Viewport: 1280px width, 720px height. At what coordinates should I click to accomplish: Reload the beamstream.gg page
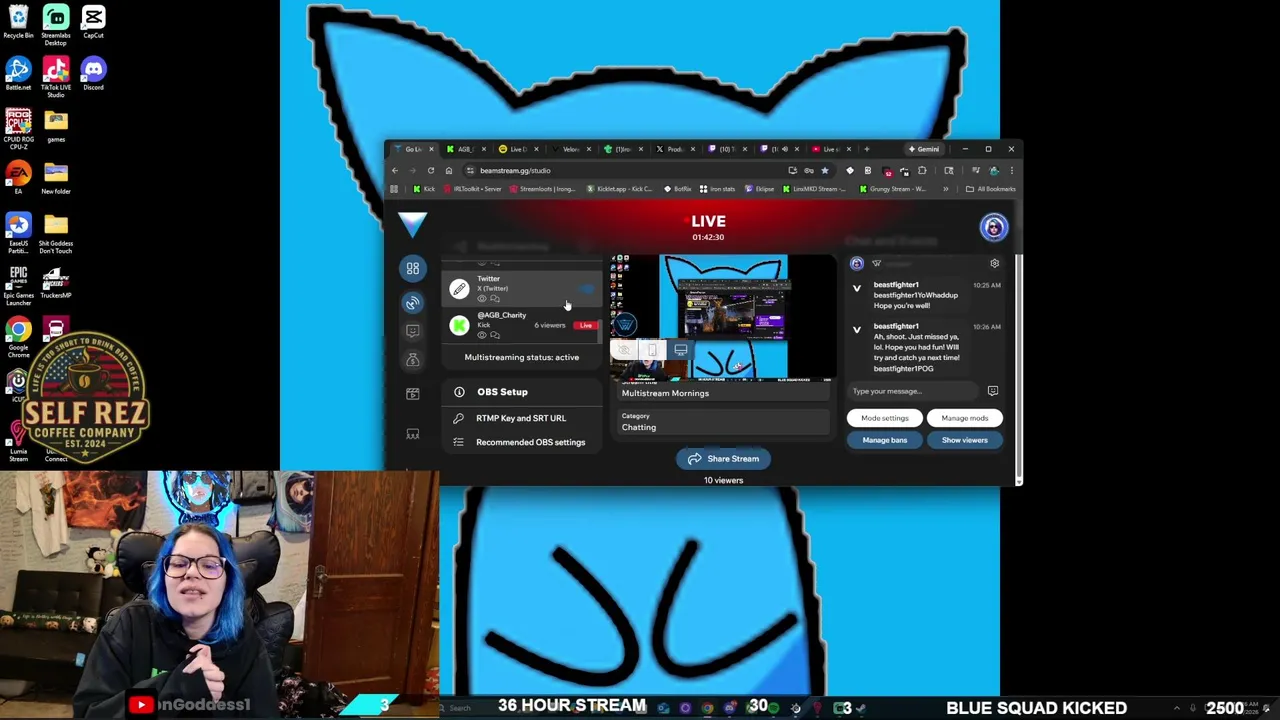(431, 170)
